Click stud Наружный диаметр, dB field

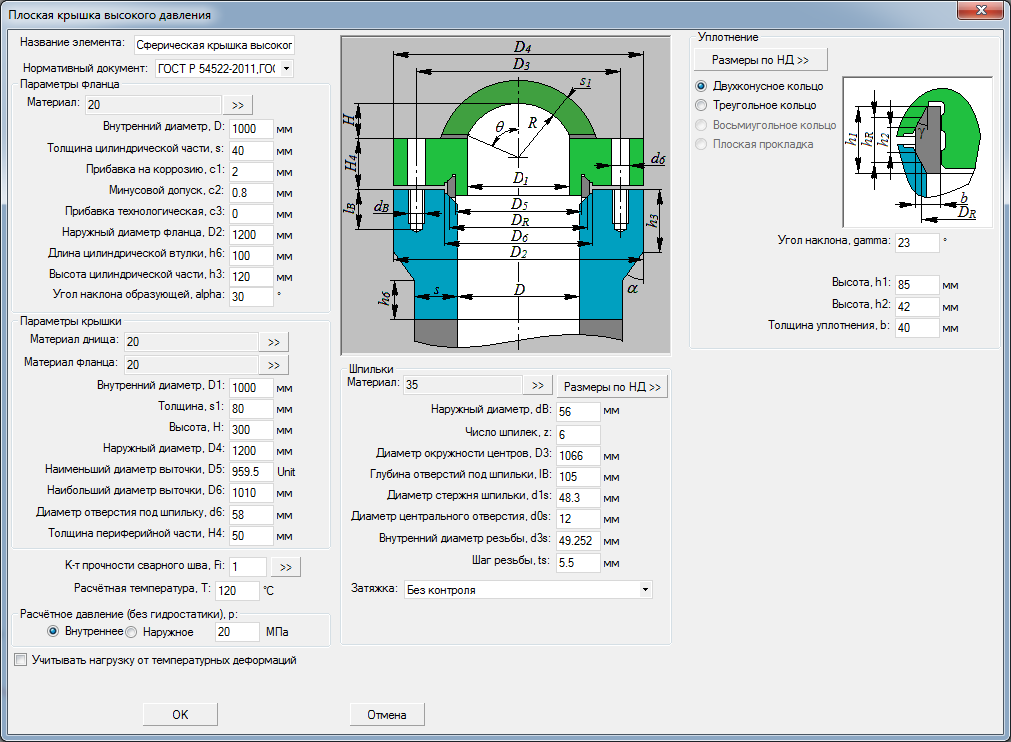578,411
